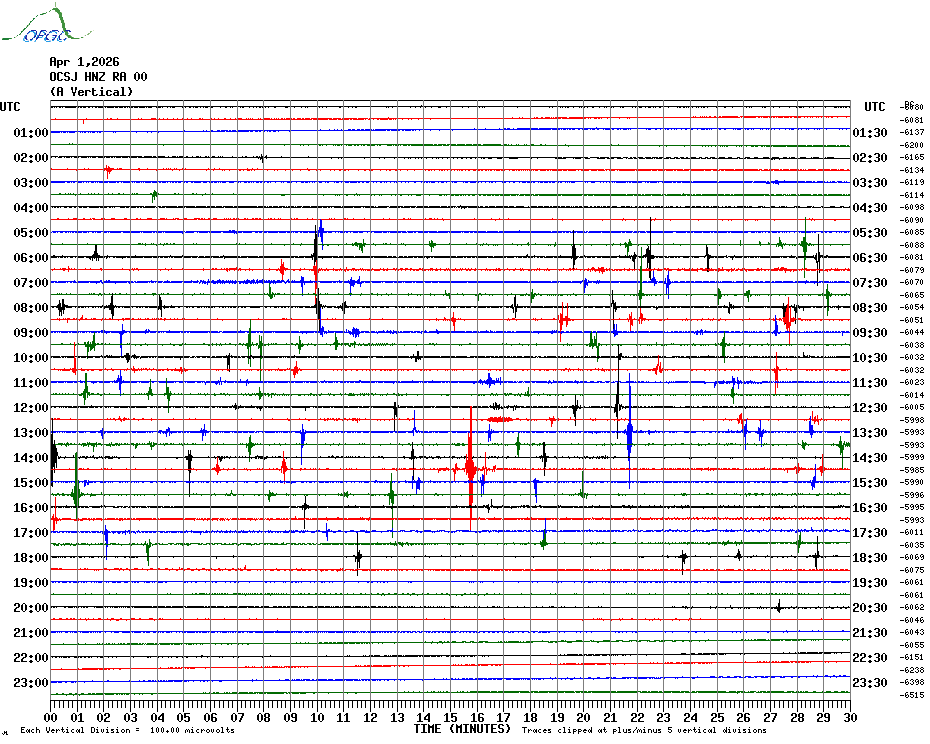Select the 08:00 hour label on left
Viewport: 930px width, 744px height.
[31, 308]
